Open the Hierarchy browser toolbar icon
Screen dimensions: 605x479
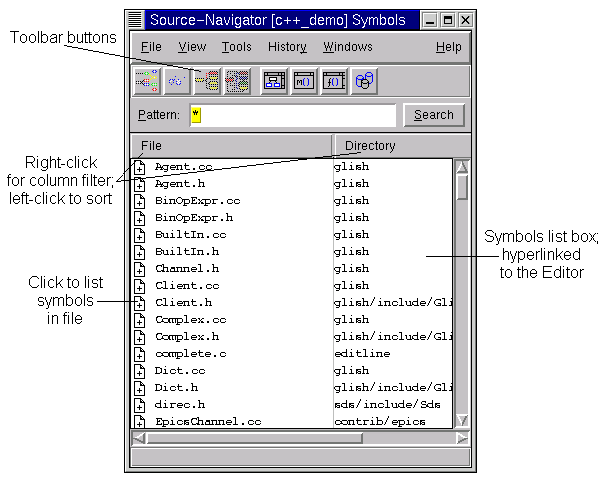point(147,81)
